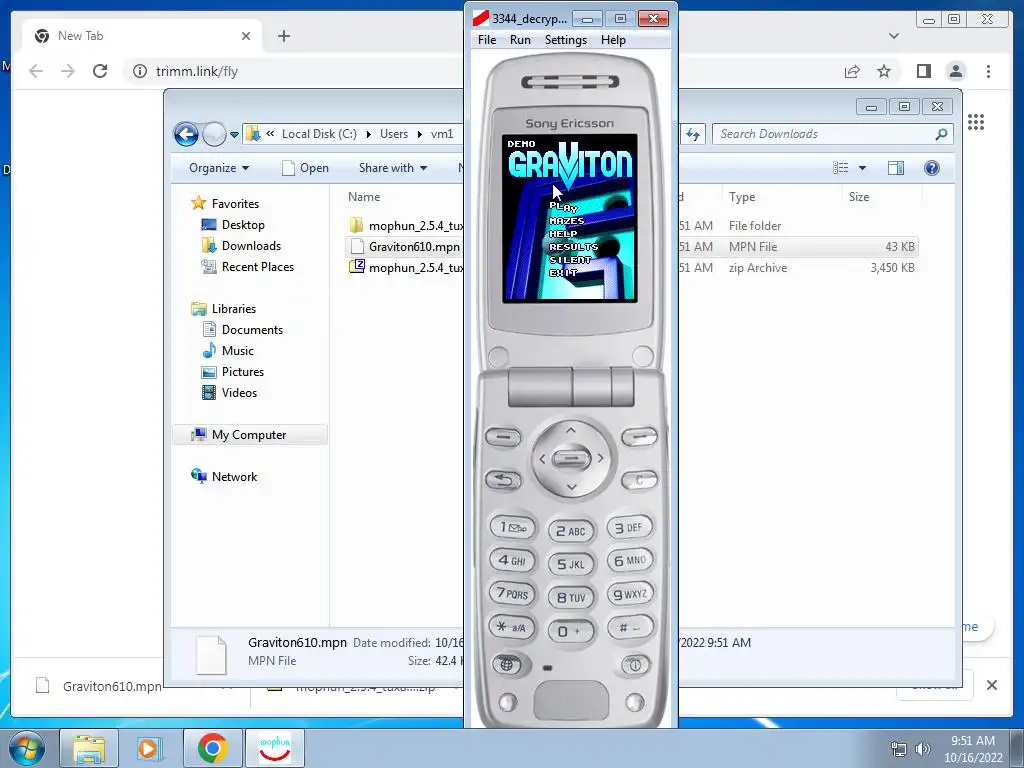Select Graviton610.mpn file row
The image size is (1024, 768).
pos(632,247)
